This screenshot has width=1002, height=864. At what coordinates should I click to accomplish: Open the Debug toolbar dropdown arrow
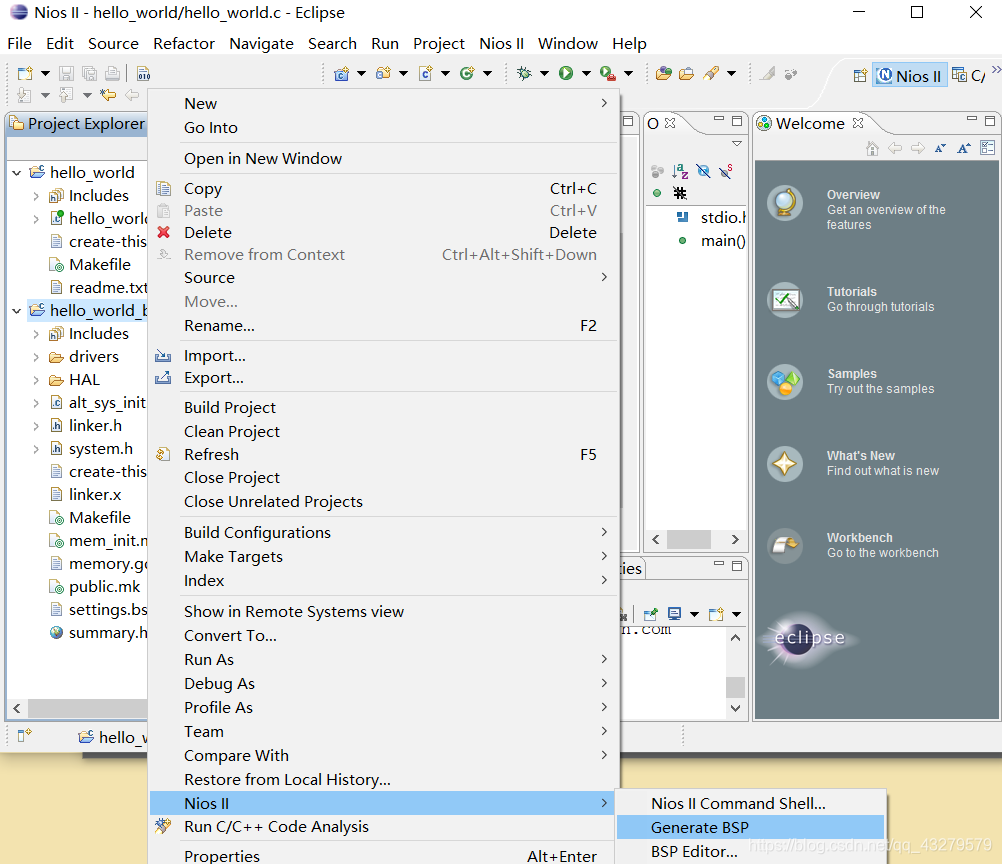(x=544, y=73)
